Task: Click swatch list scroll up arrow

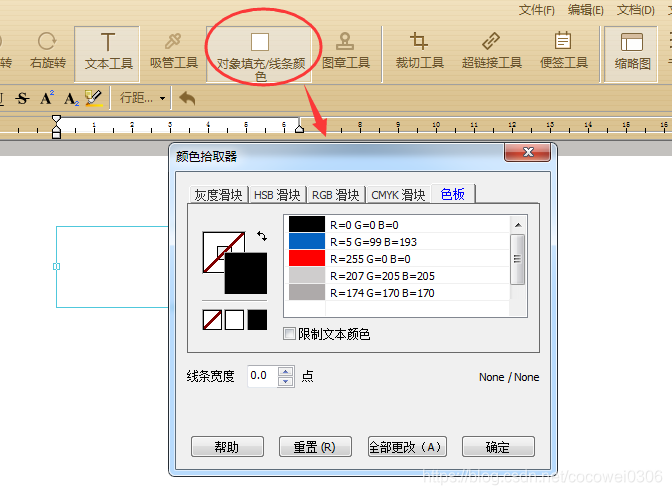Action: point(518,225)
